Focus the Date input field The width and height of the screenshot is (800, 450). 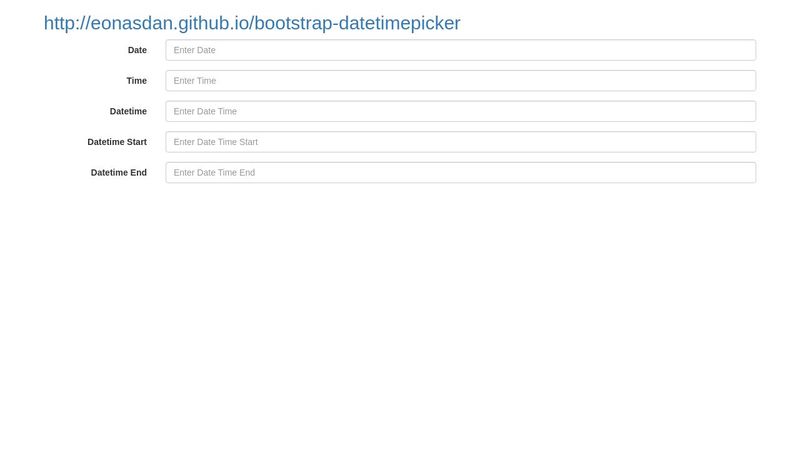(x=461, y=50)
